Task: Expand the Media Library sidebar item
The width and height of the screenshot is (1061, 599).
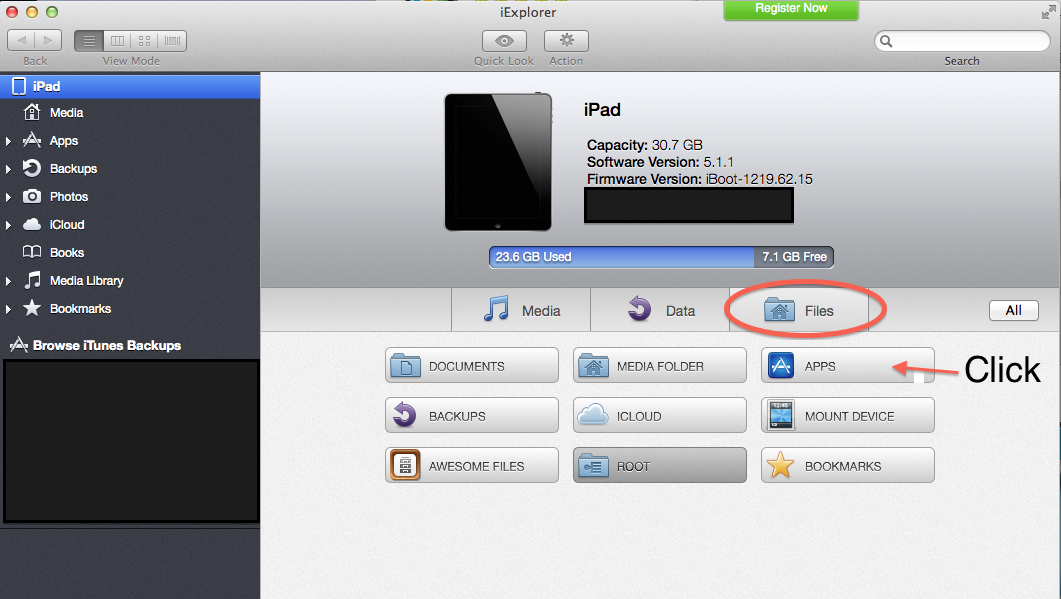Action: (x=8, y=281)
